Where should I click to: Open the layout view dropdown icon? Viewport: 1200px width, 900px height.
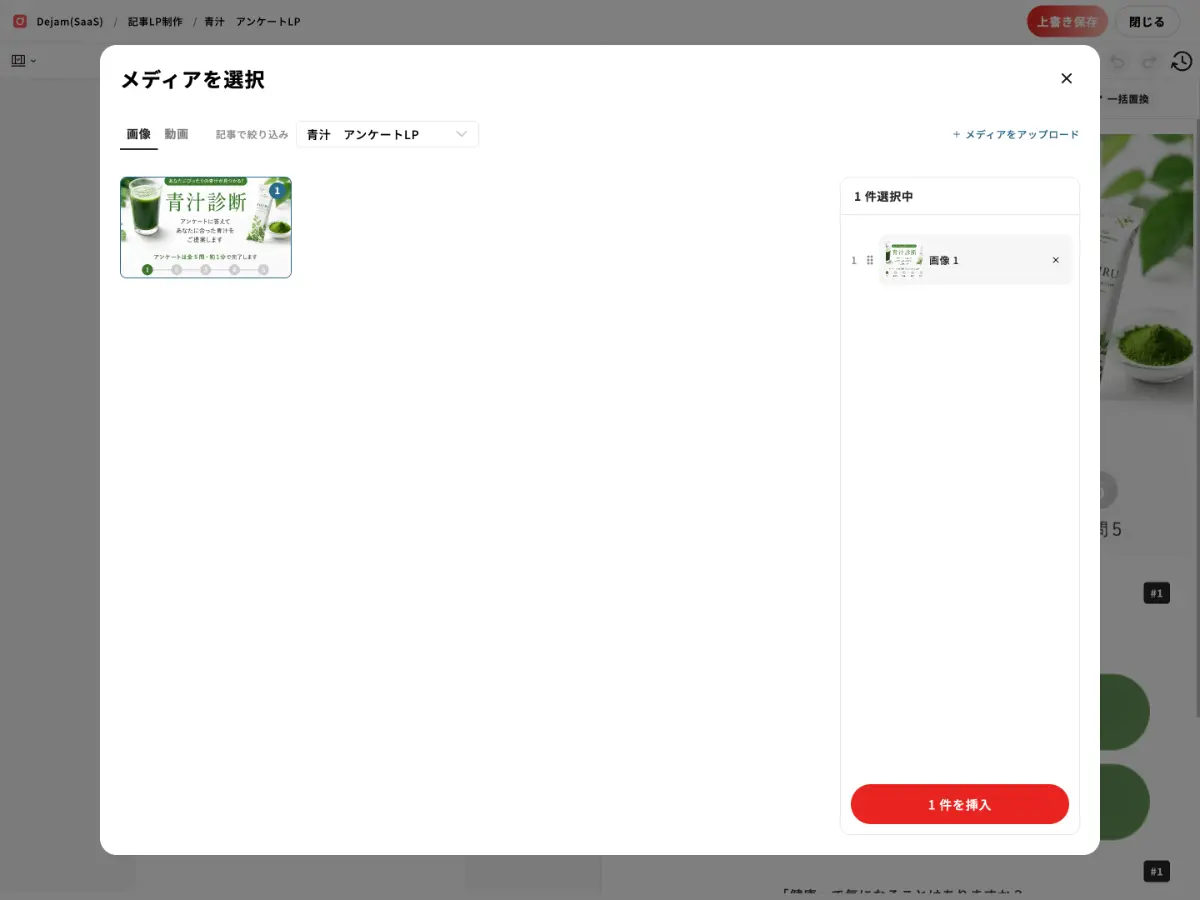click(x=24, y=60)
